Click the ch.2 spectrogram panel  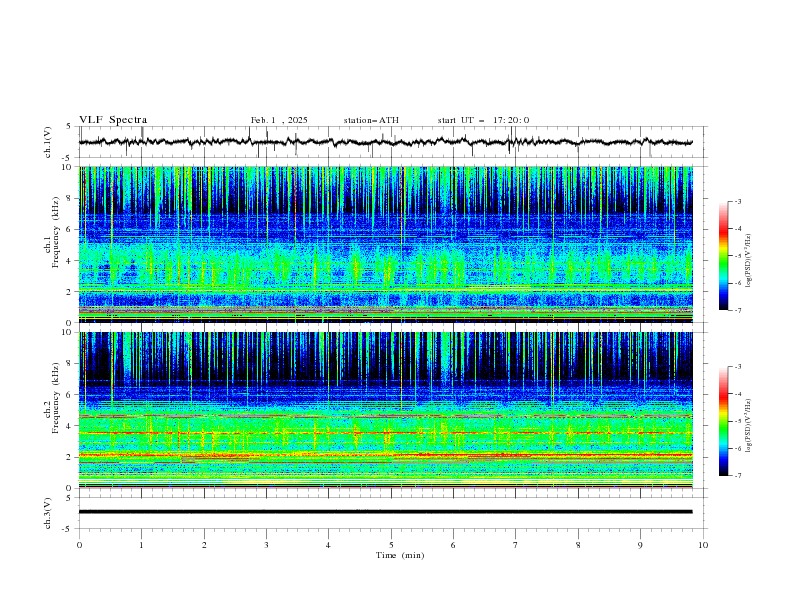[x=386, y=410]
